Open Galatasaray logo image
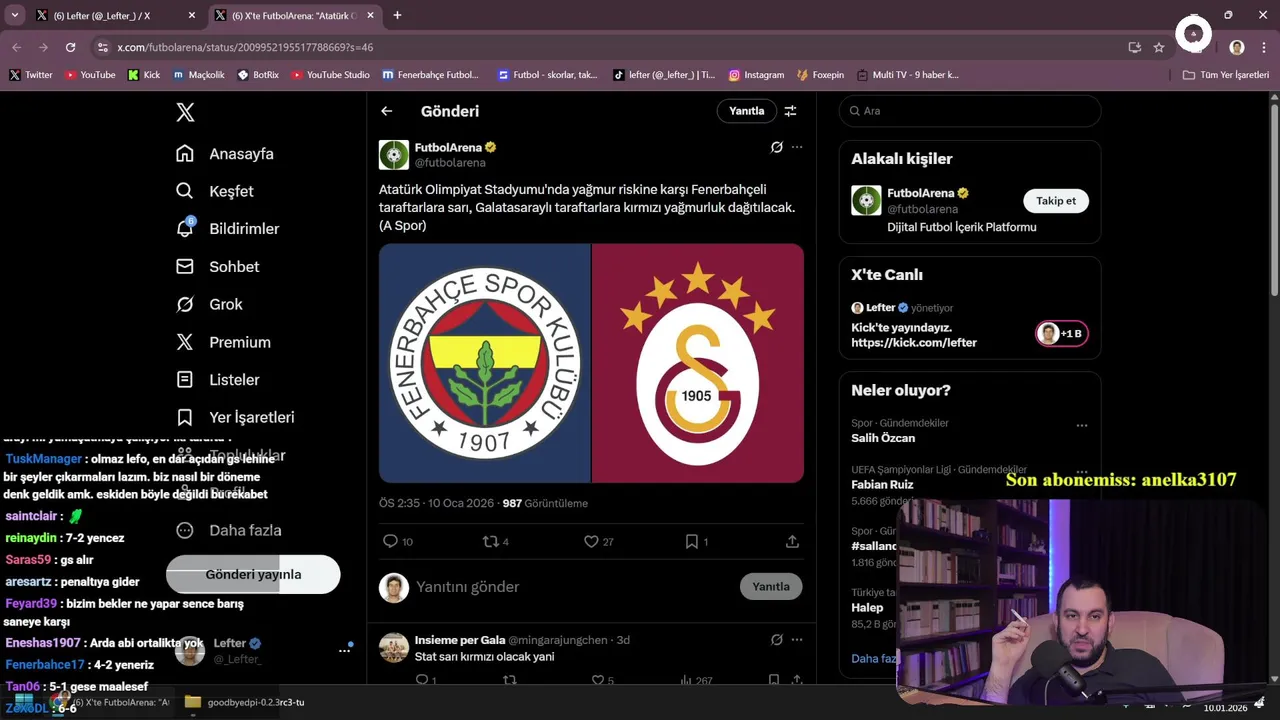Screen dimensions: 1280x720 point(698,363)
